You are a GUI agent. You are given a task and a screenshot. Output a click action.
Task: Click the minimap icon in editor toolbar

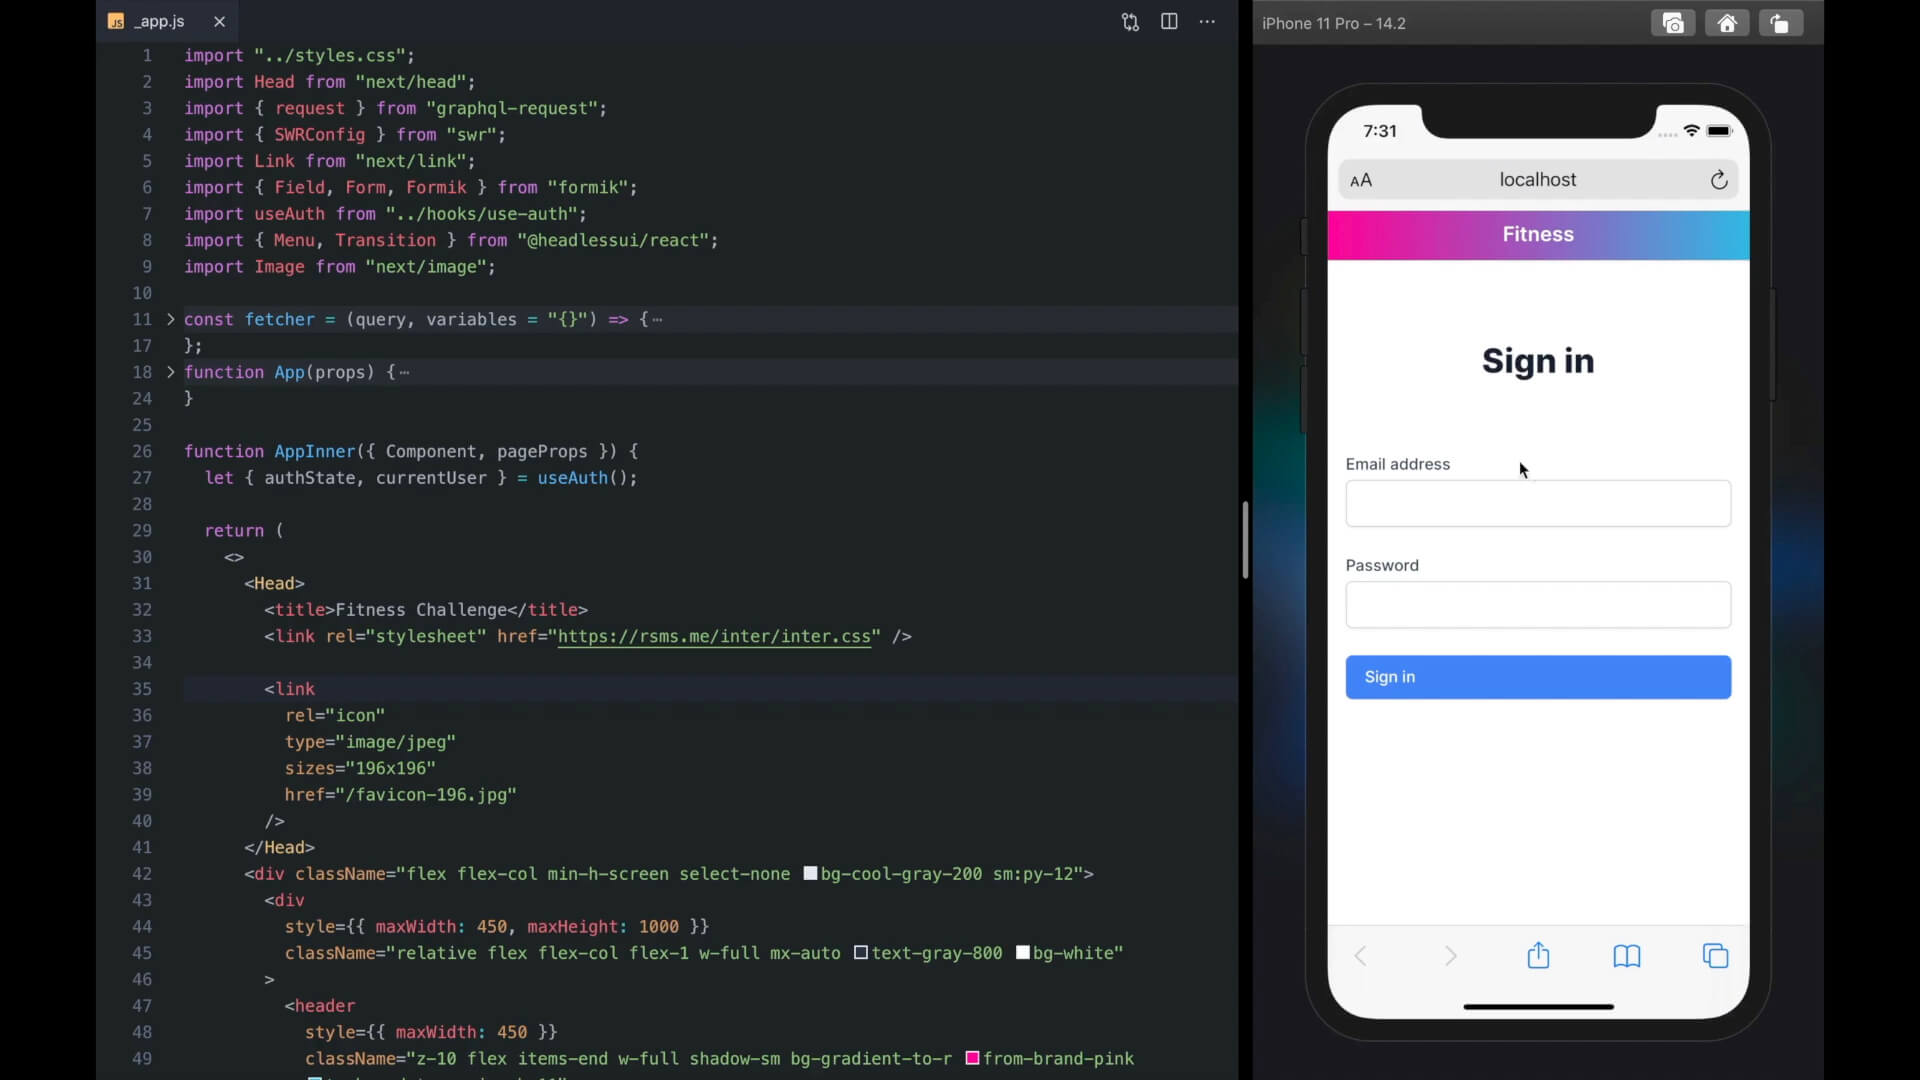(x=1168, y=20)
